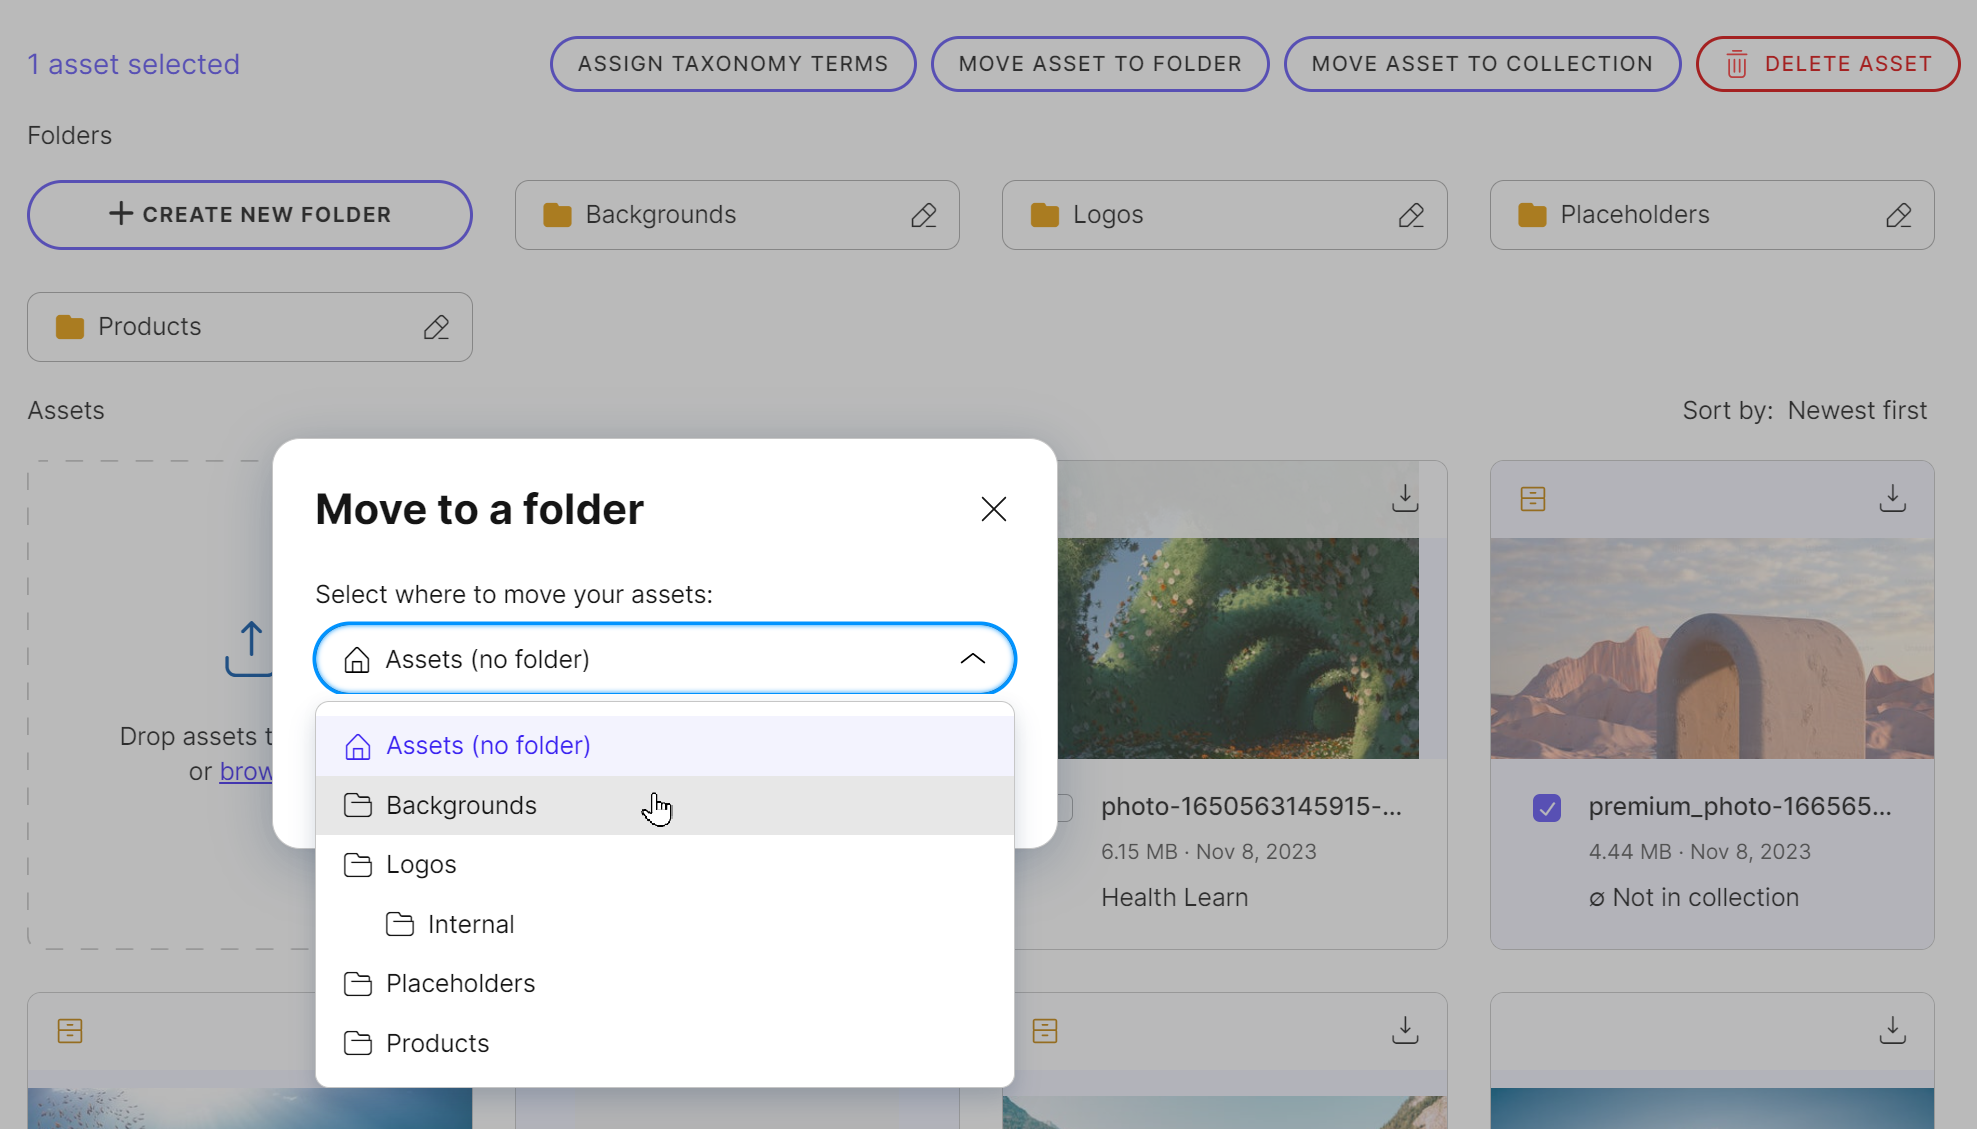Choose Products folder option in dropdown

(437, 1044)
